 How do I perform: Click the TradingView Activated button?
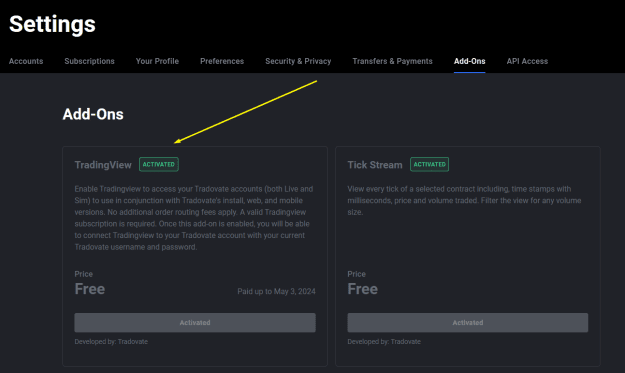click(195, 322)
